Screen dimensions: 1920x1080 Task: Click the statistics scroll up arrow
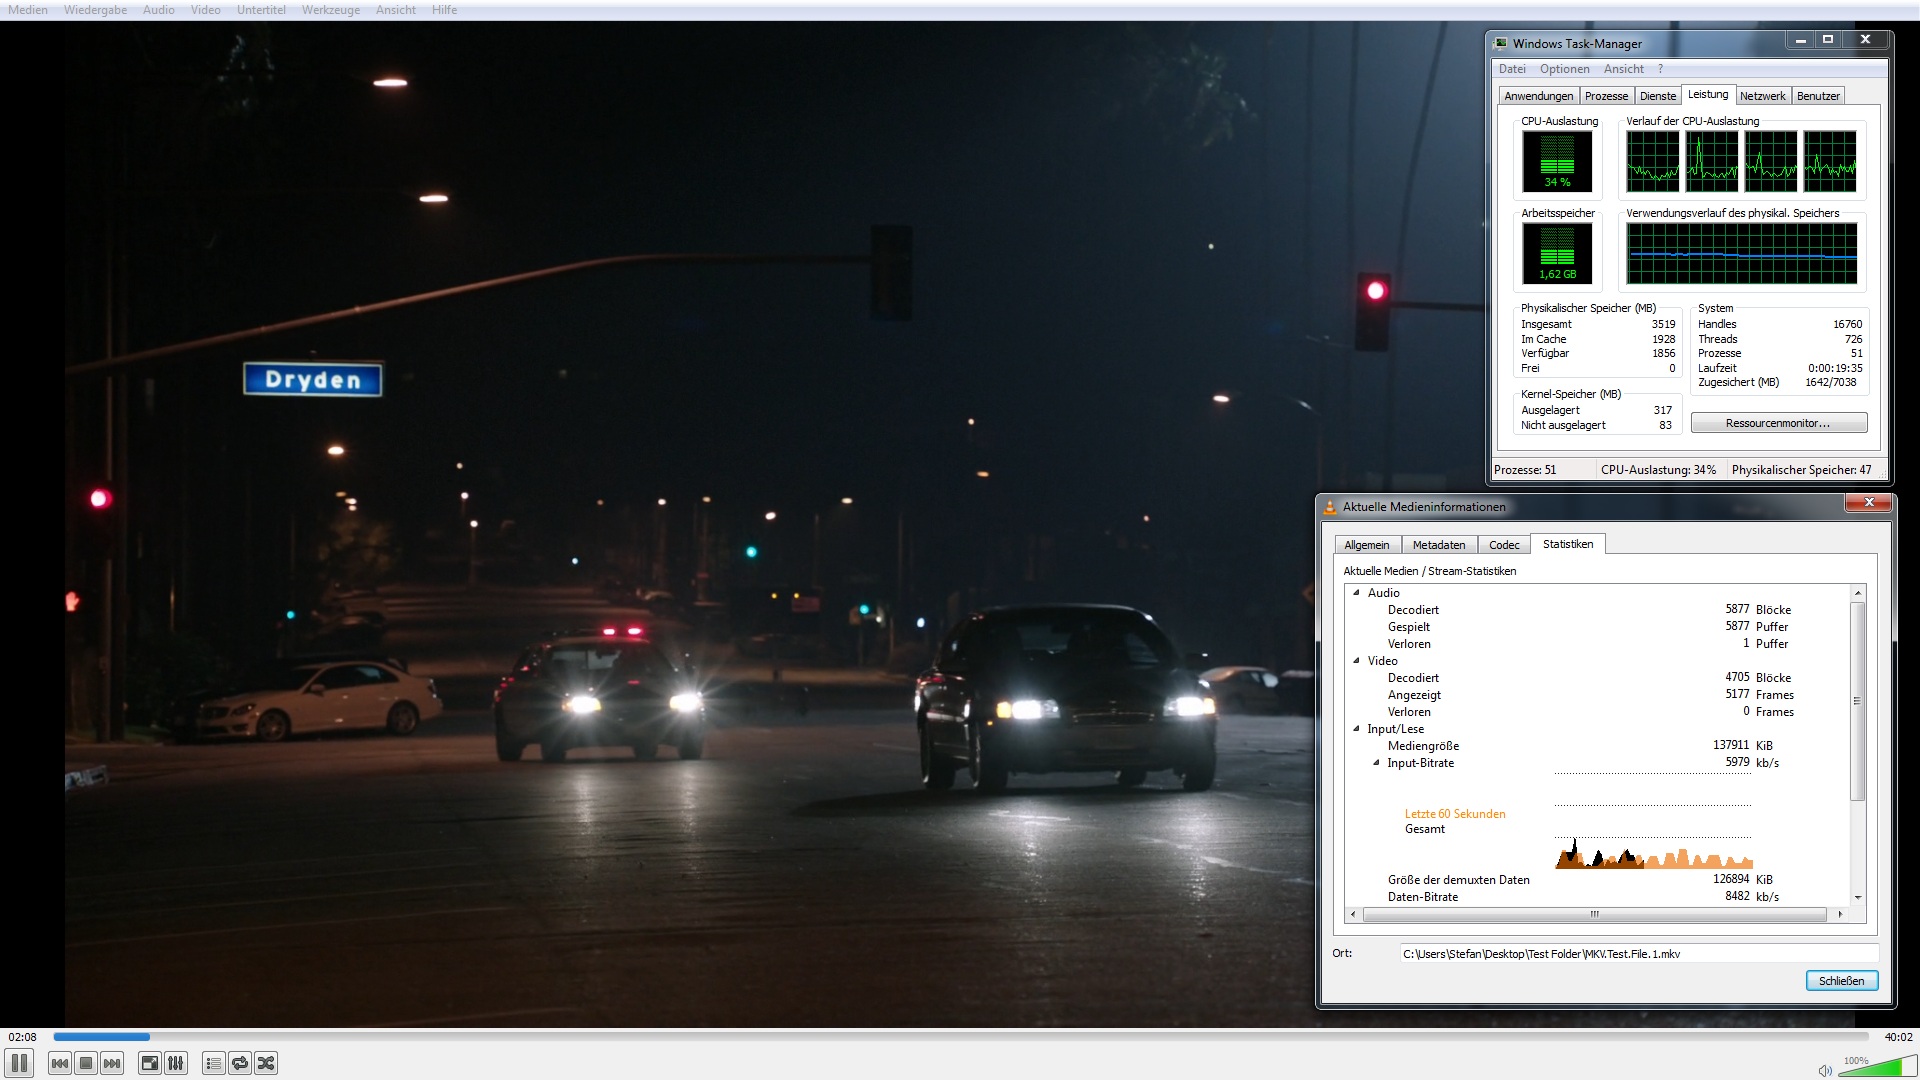(1857, 593)
